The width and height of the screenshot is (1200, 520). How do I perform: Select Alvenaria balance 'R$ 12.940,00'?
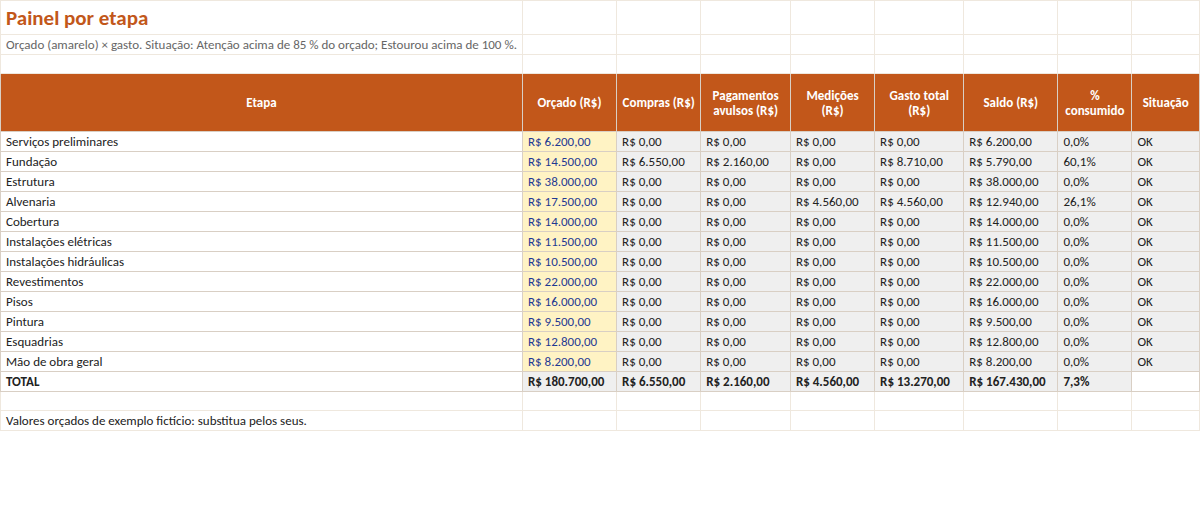[x=1010, y=202]
